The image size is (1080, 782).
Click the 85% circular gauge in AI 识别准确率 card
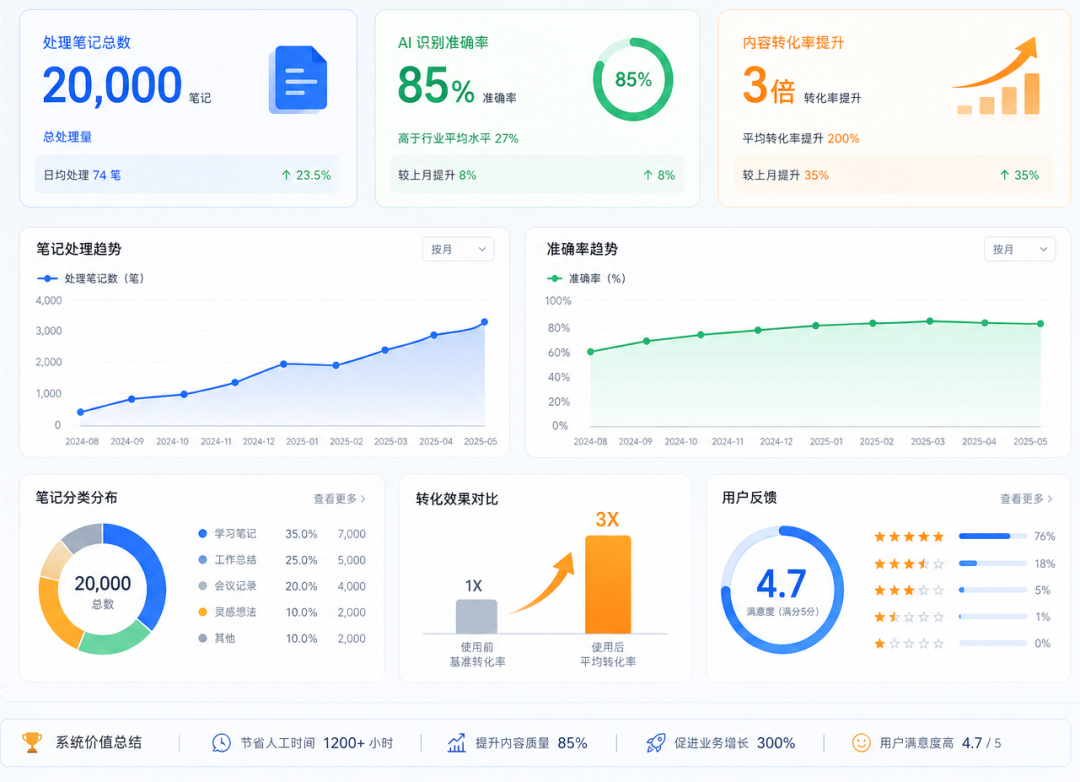click(x=633, y=79)
